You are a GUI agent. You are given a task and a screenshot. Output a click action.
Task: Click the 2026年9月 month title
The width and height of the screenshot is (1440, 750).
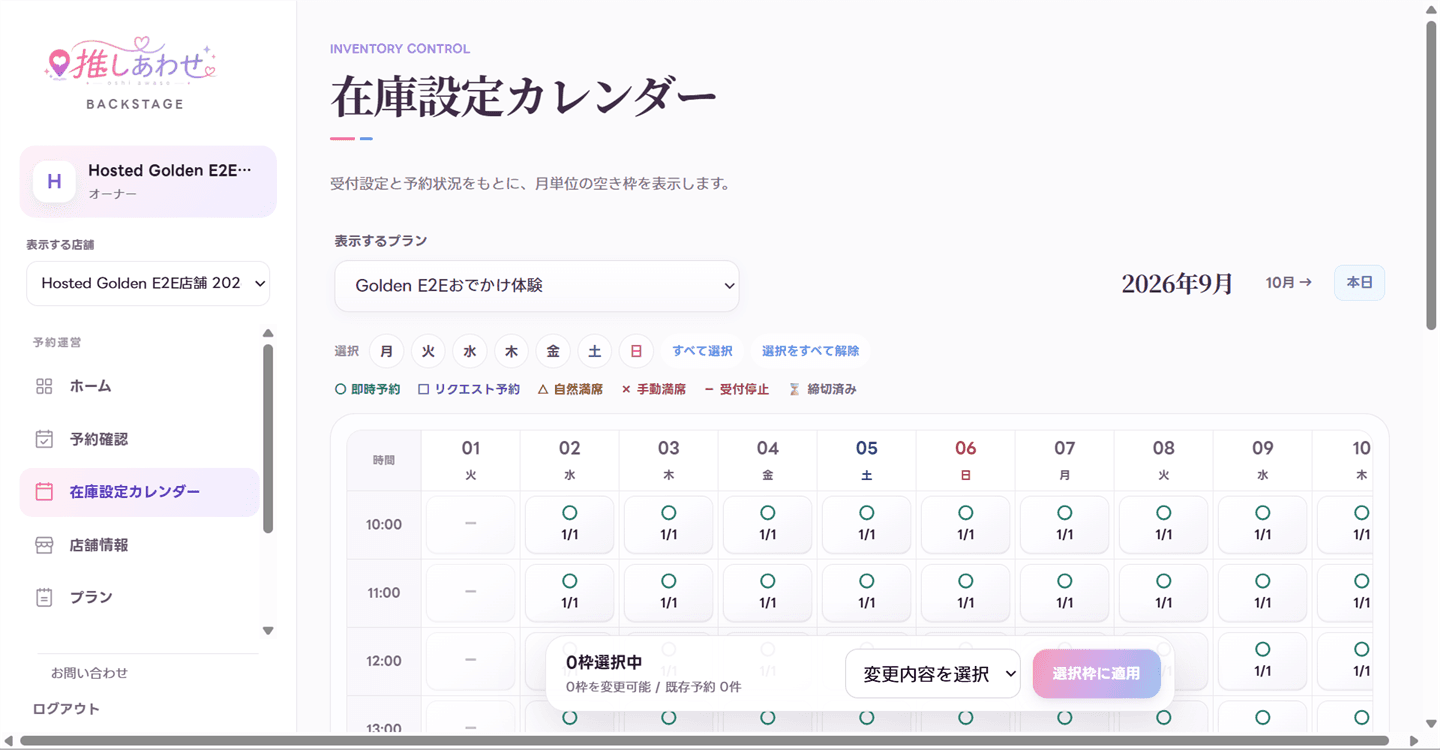[1177, 284]
